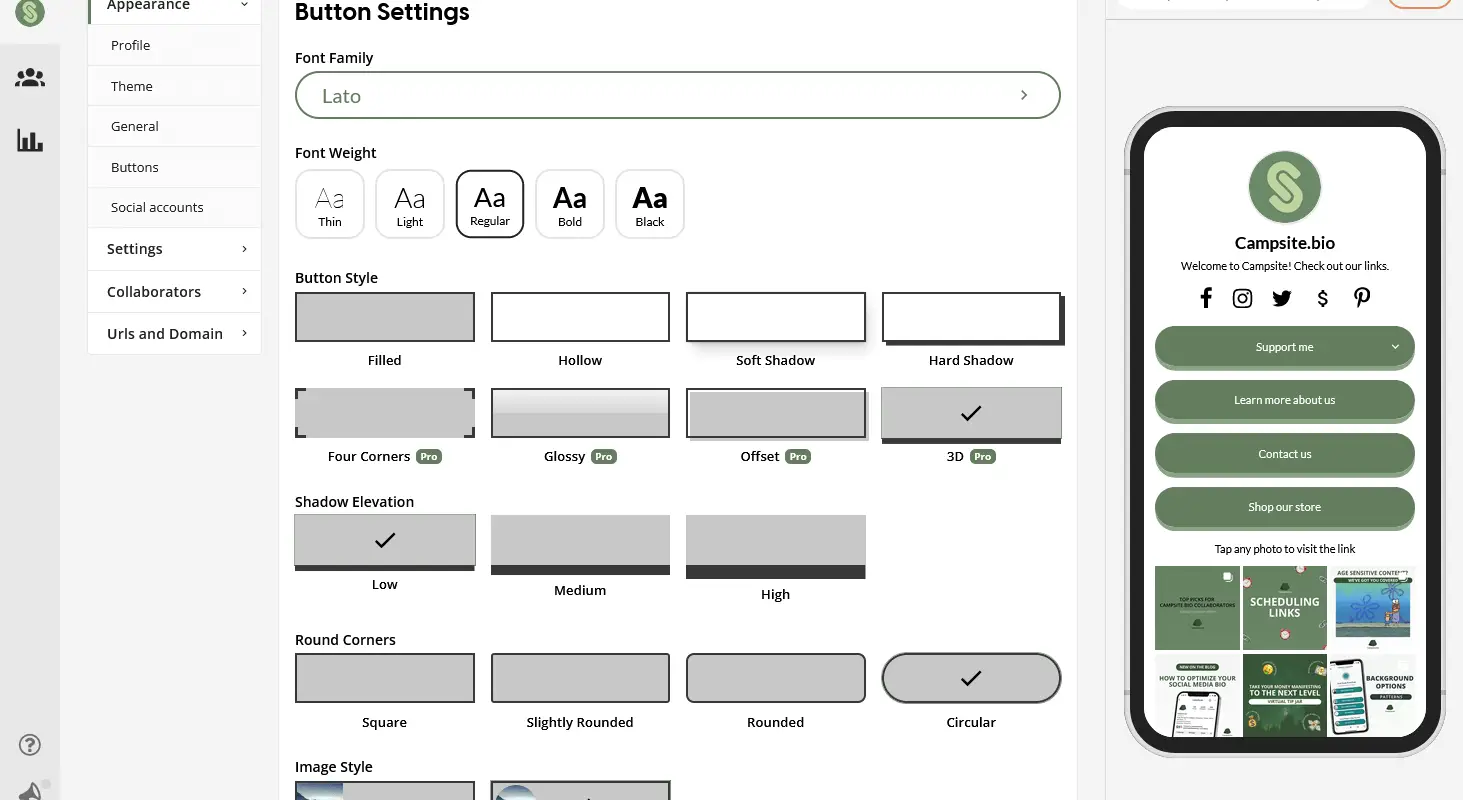
Task: Click the Instagram icon in phone preview
Action: coord(1242,298)
